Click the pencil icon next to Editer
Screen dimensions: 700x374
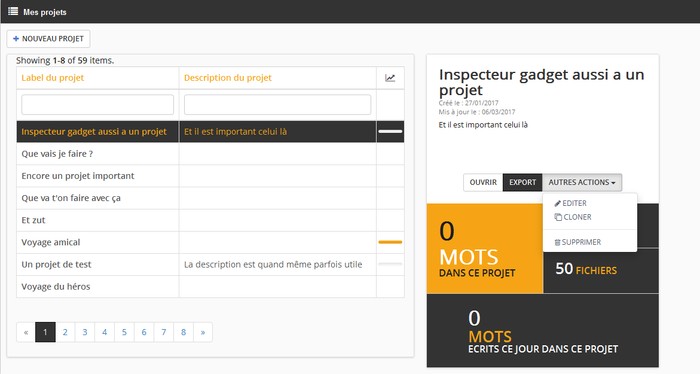[557, 204]
